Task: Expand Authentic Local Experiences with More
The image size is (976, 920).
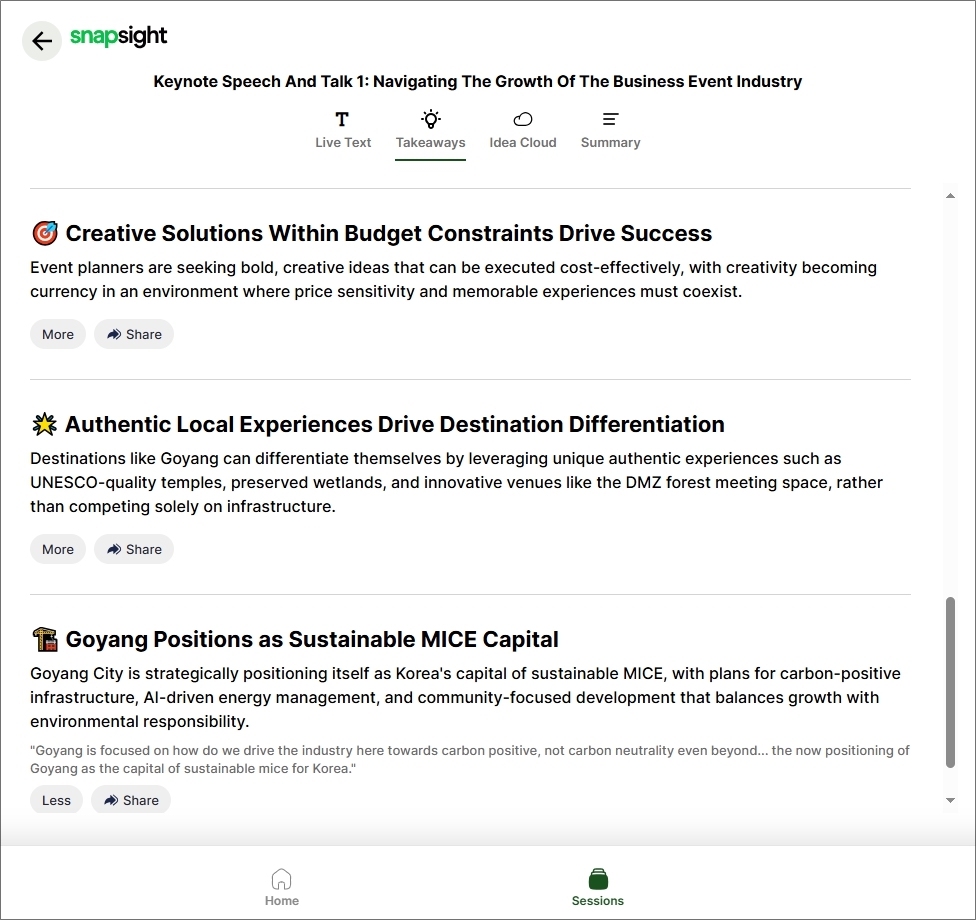Action: click(58, 549)
